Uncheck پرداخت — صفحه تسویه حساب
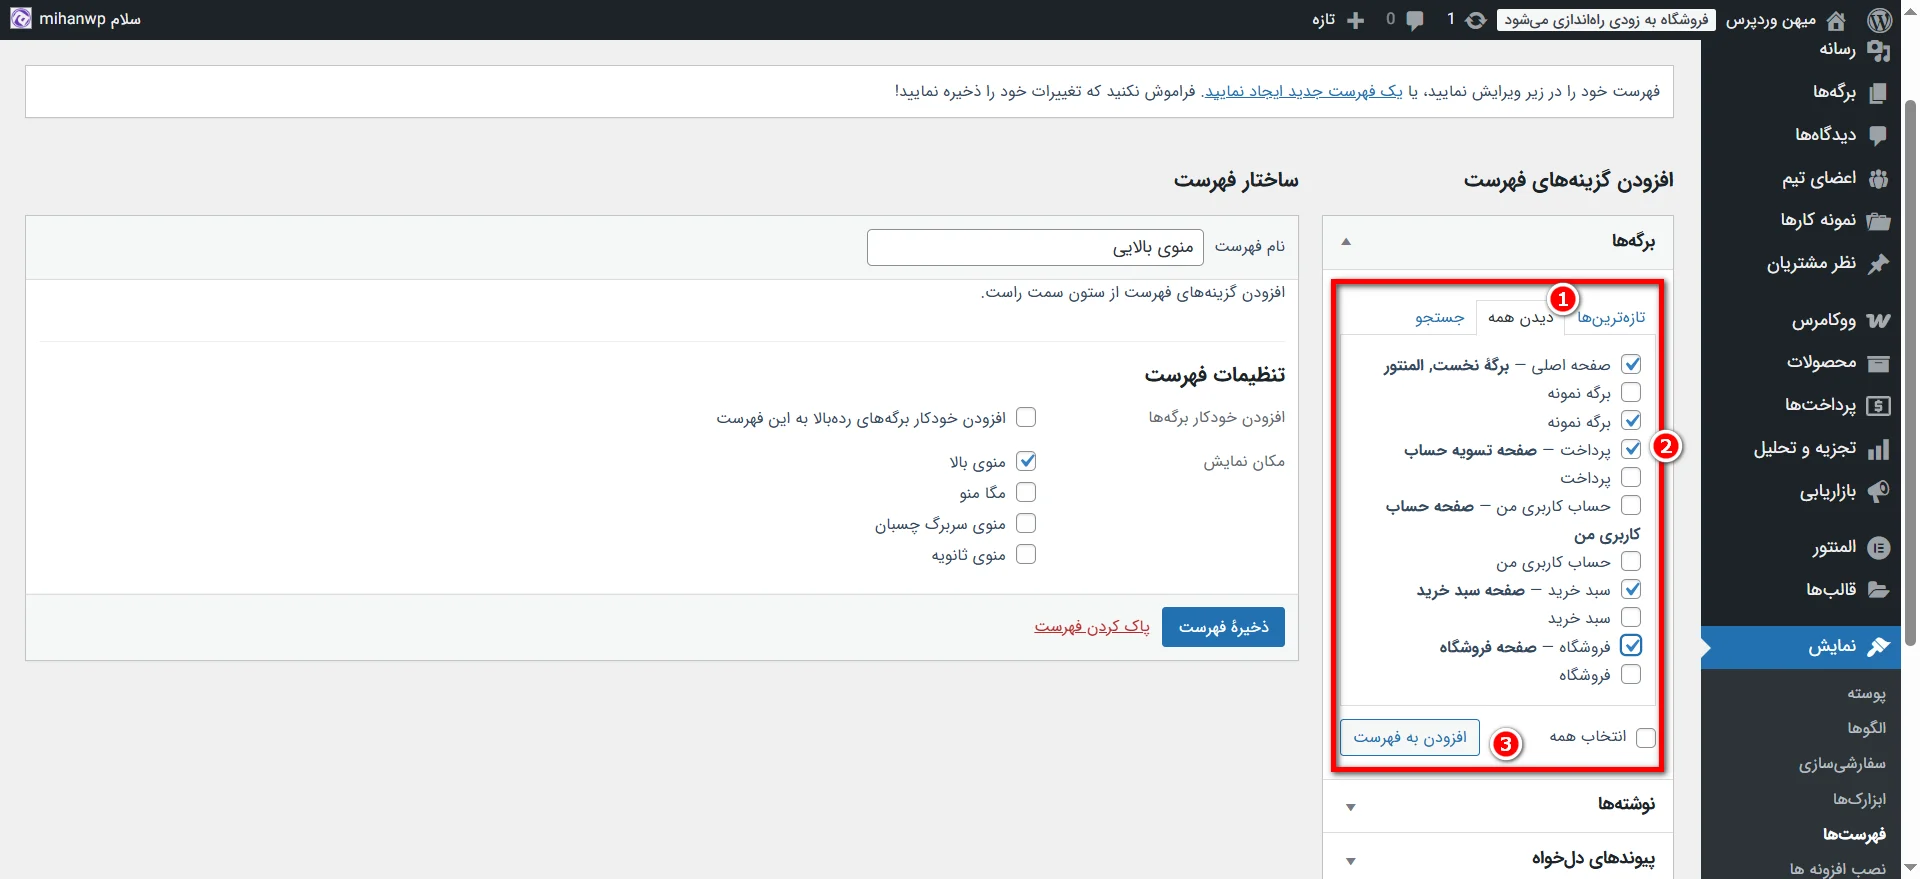 point(1631,449)
